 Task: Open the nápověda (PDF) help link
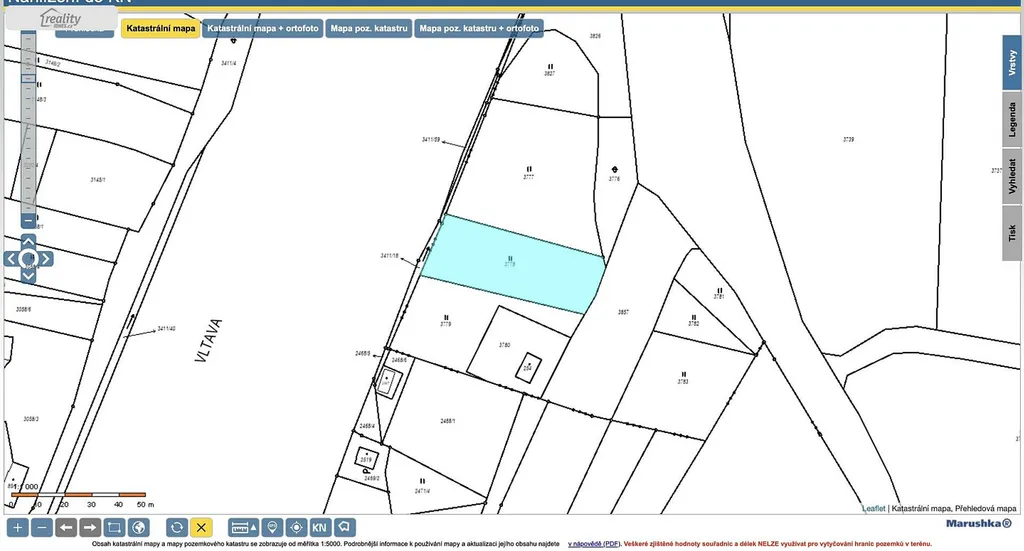(x=594, y=544)
